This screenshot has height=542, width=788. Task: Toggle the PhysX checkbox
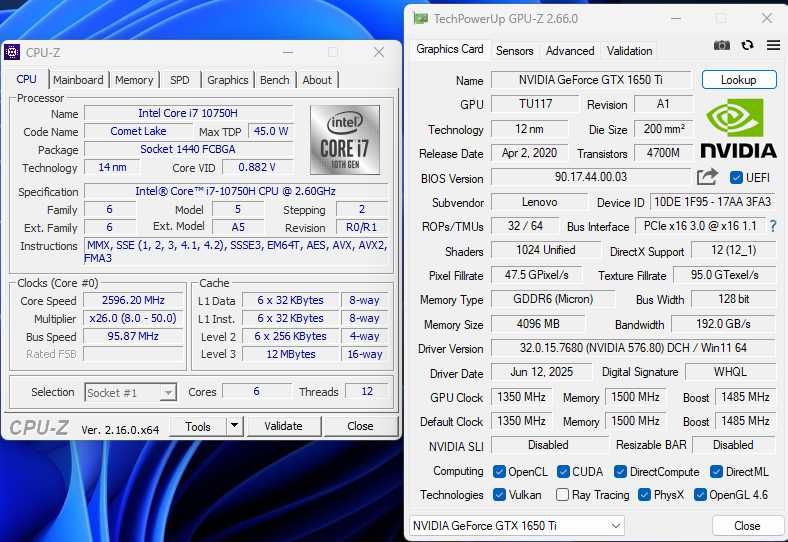644,495
